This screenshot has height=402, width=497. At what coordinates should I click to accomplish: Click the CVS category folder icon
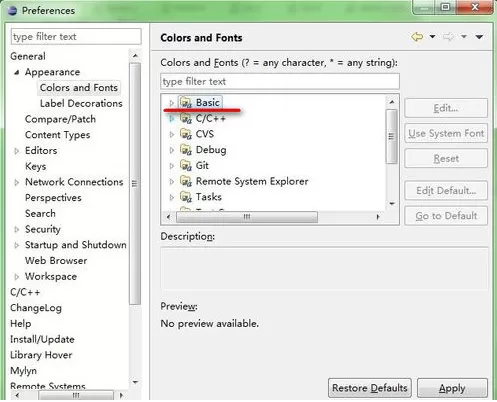(x=186, y=134)
